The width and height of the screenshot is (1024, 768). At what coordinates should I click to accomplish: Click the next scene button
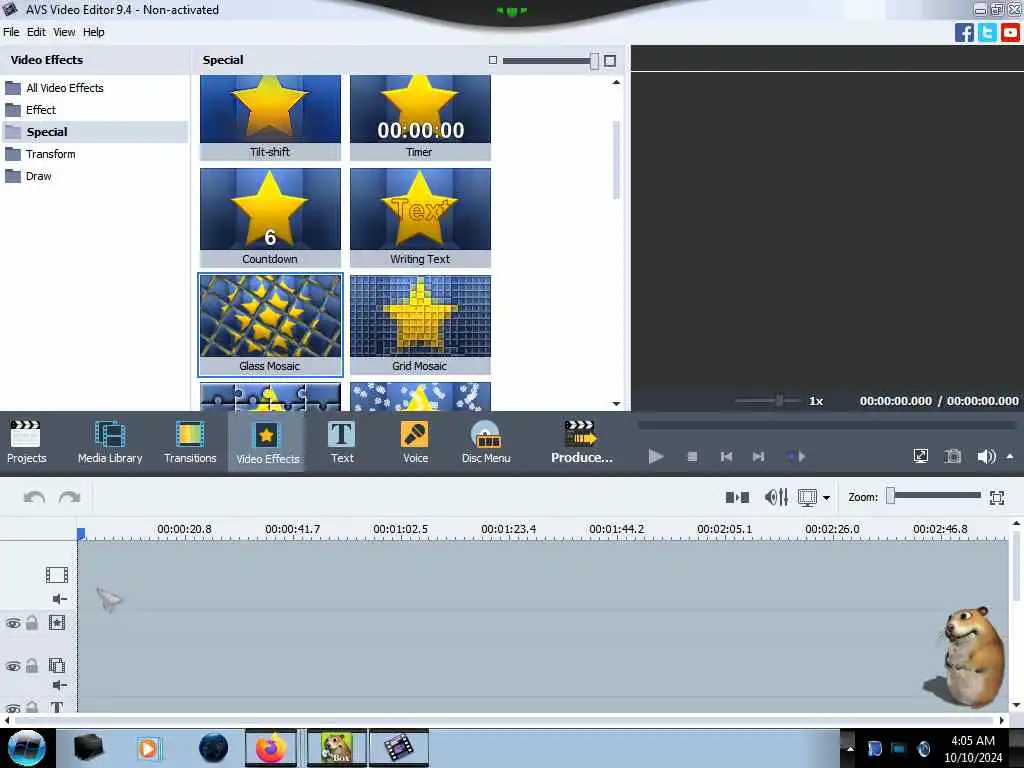(796, 456)
